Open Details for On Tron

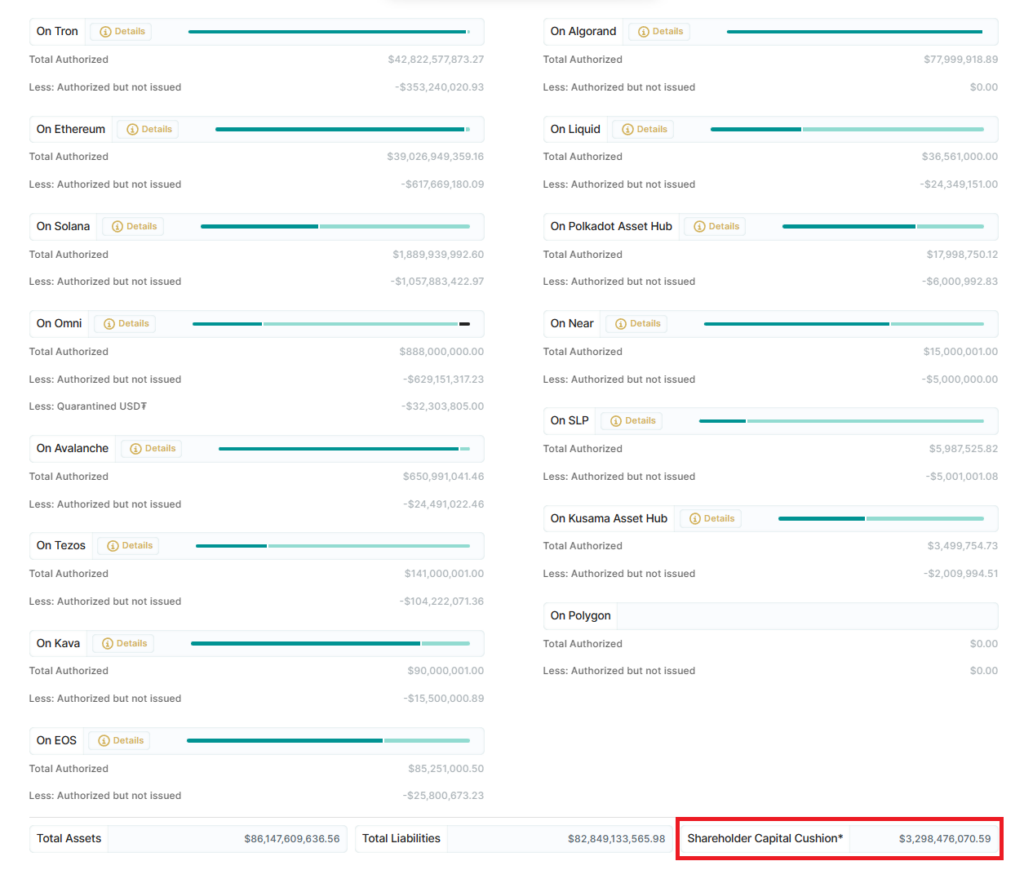coord(121,32)
